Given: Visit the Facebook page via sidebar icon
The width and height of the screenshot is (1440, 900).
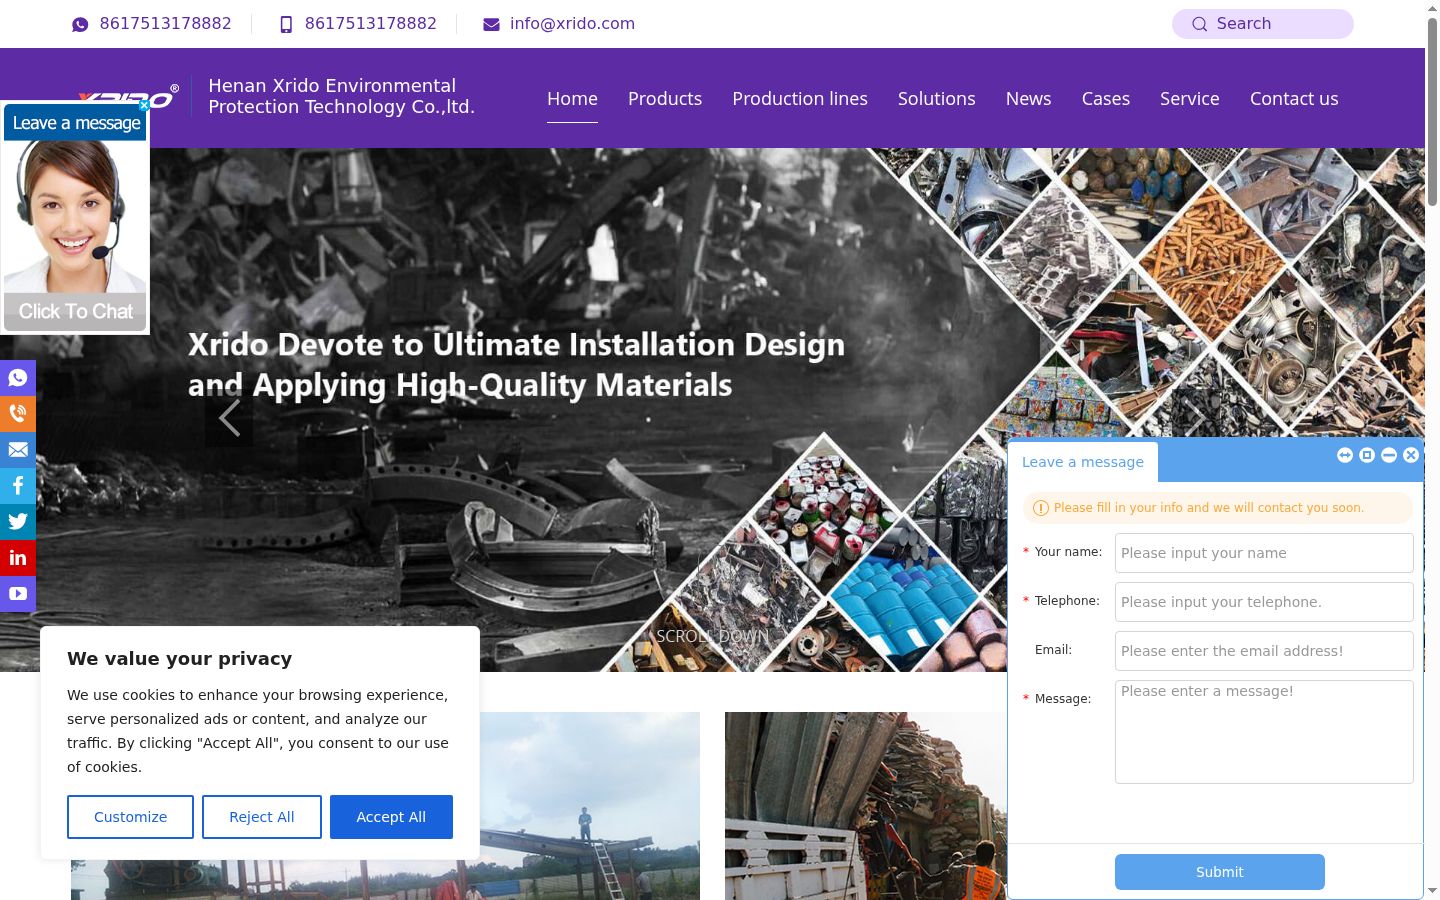Looking at the screenshot, I should pos(18,486).
